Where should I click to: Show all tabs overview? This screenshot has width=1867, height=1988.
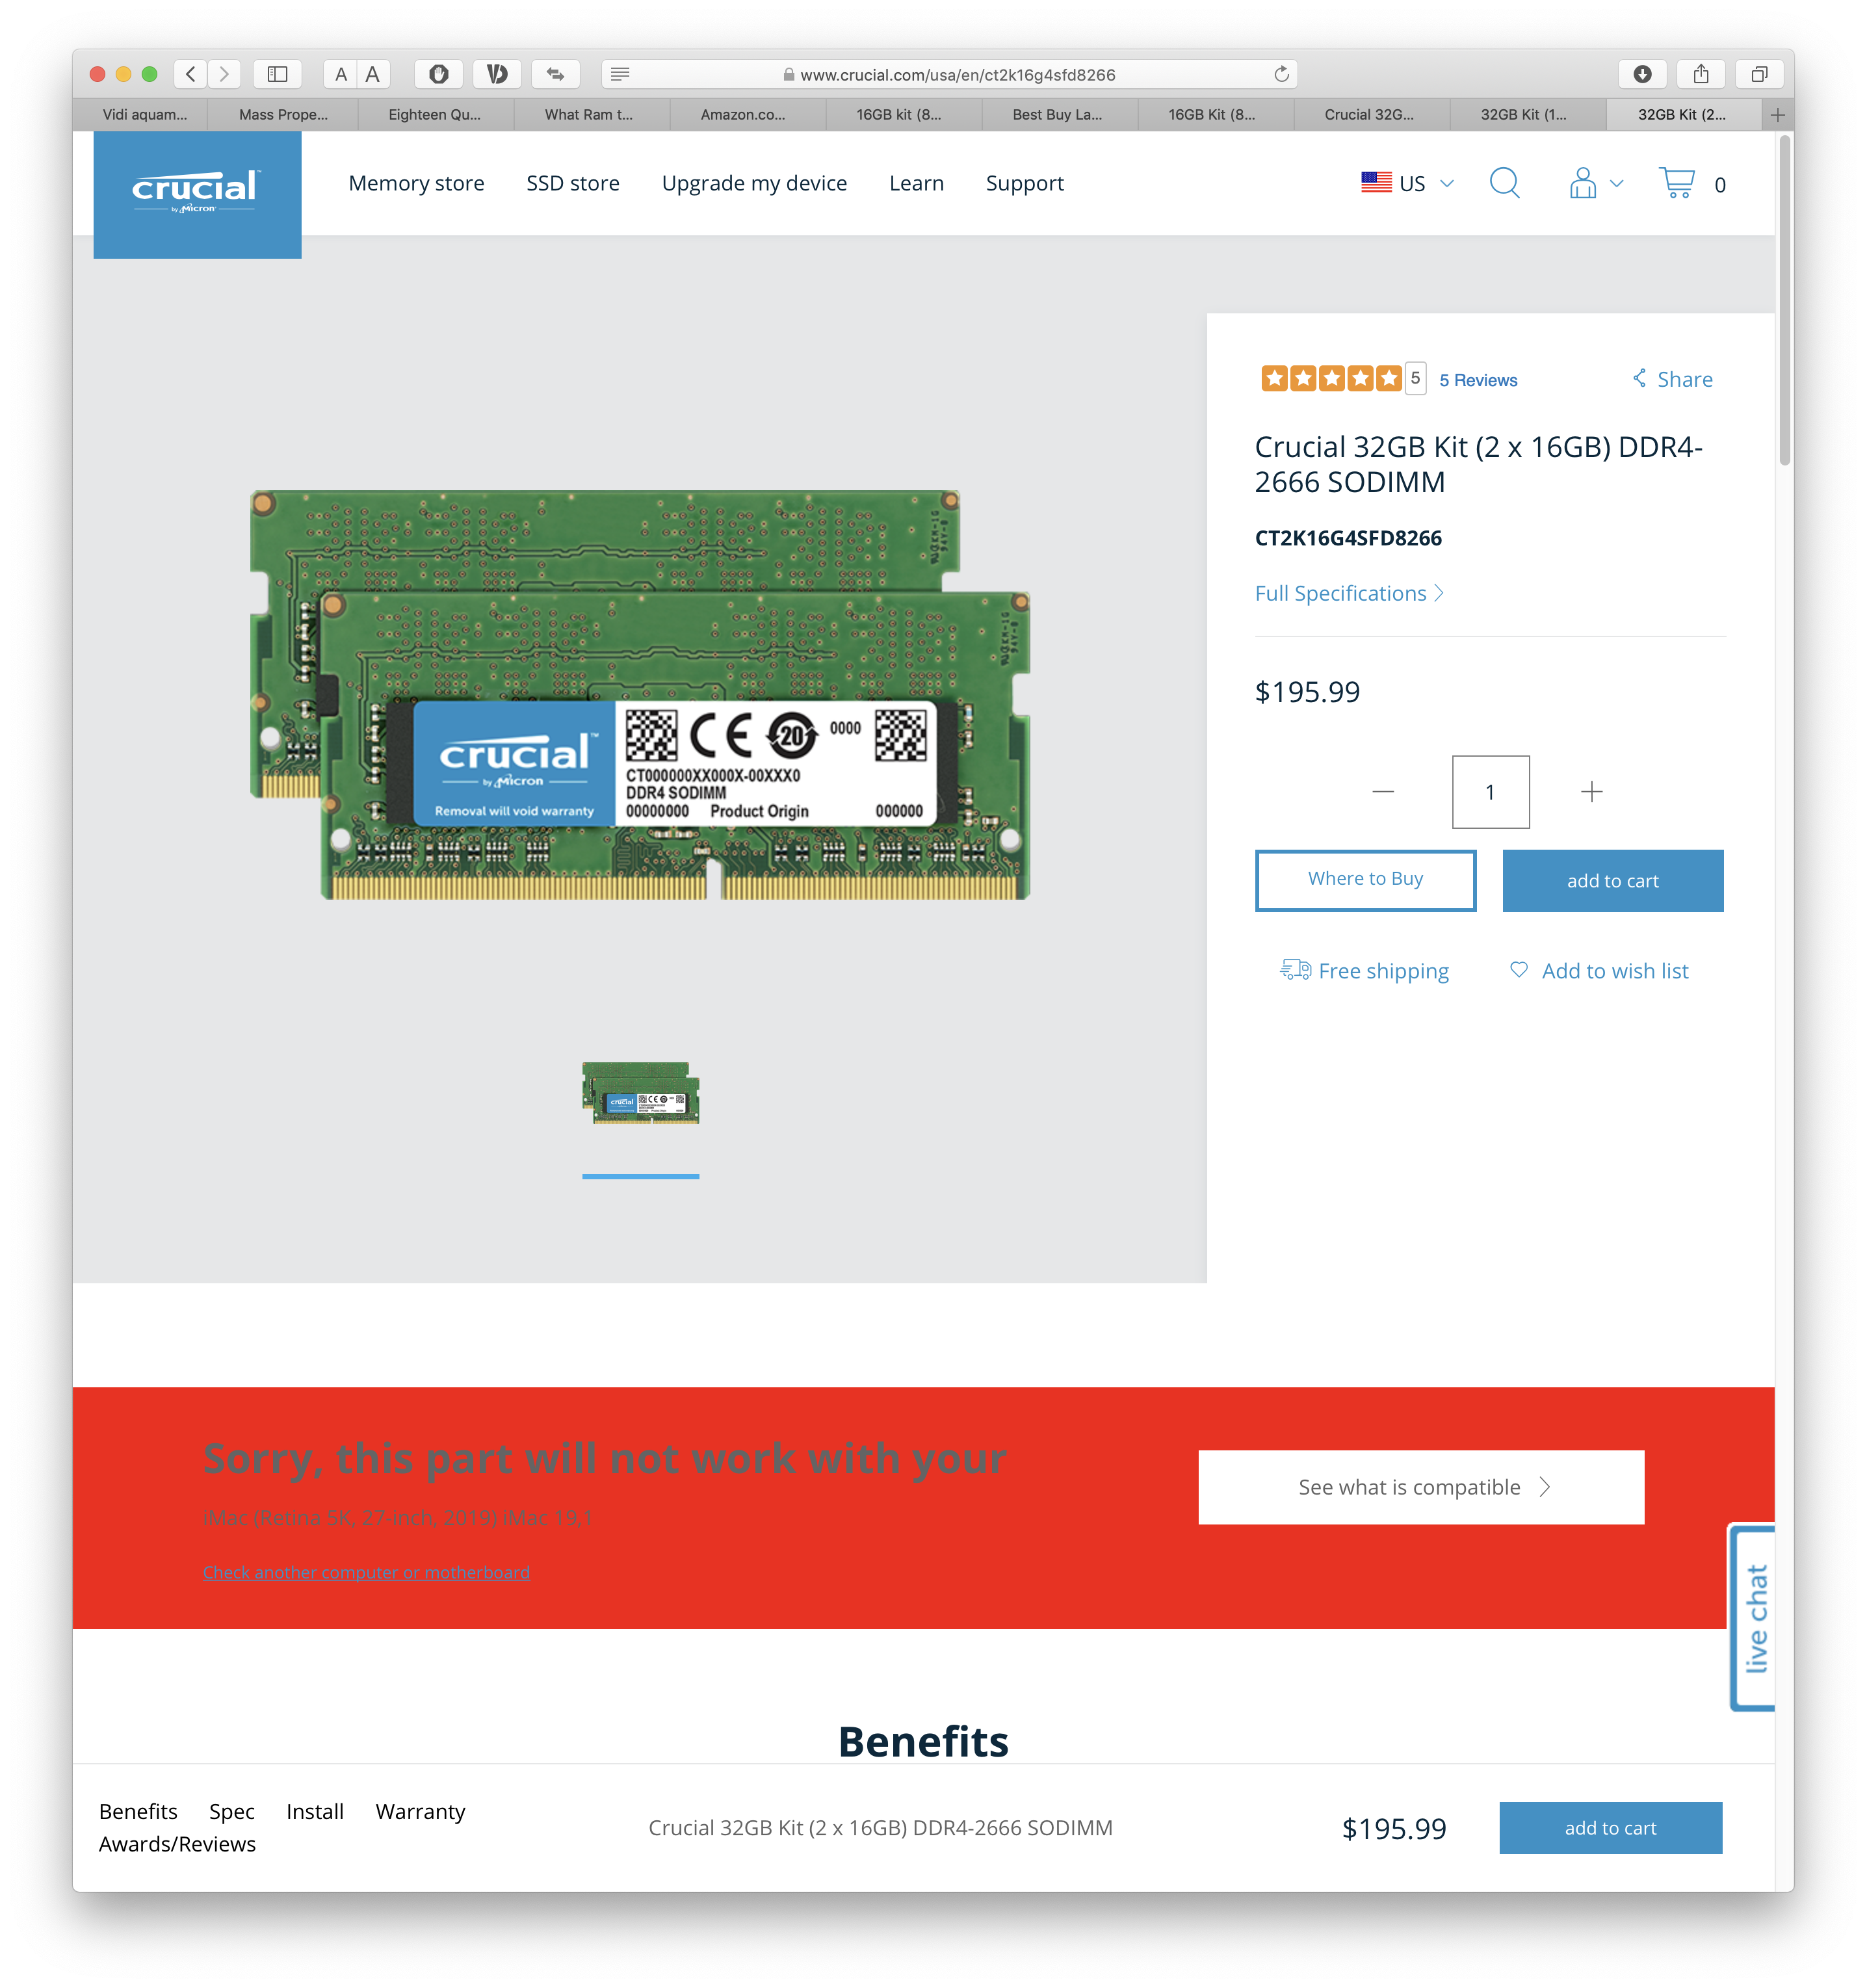1760,74
